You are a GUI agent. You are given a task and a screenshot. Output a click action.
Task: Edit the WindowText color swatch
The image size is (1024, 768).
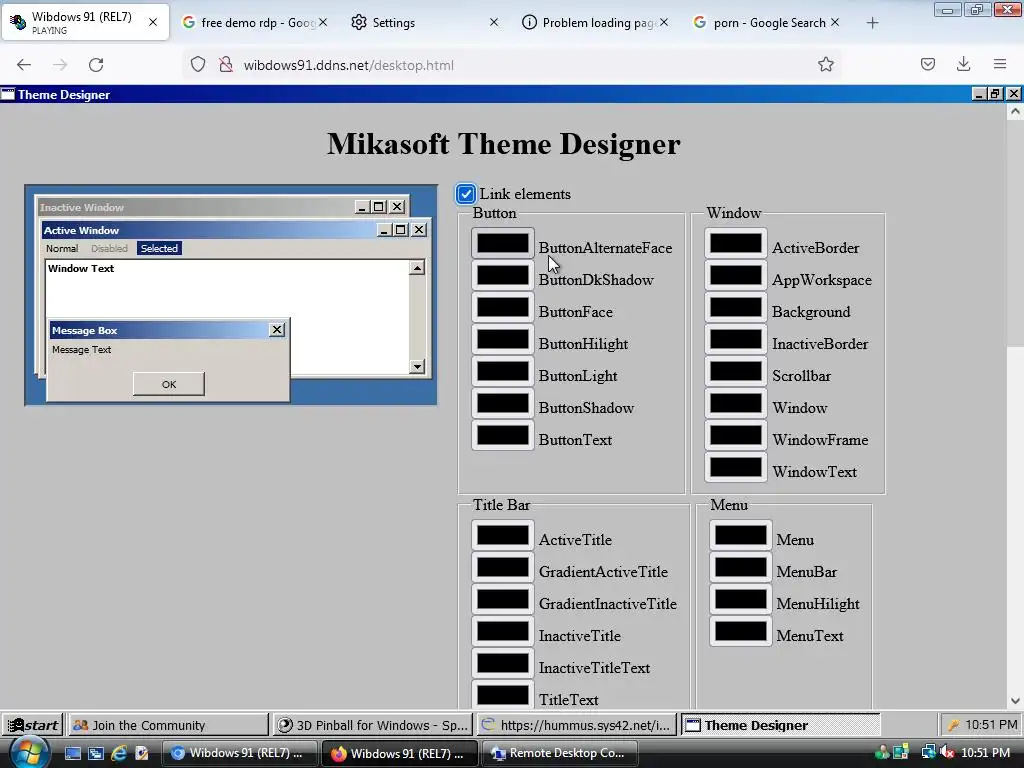[735, 467]
